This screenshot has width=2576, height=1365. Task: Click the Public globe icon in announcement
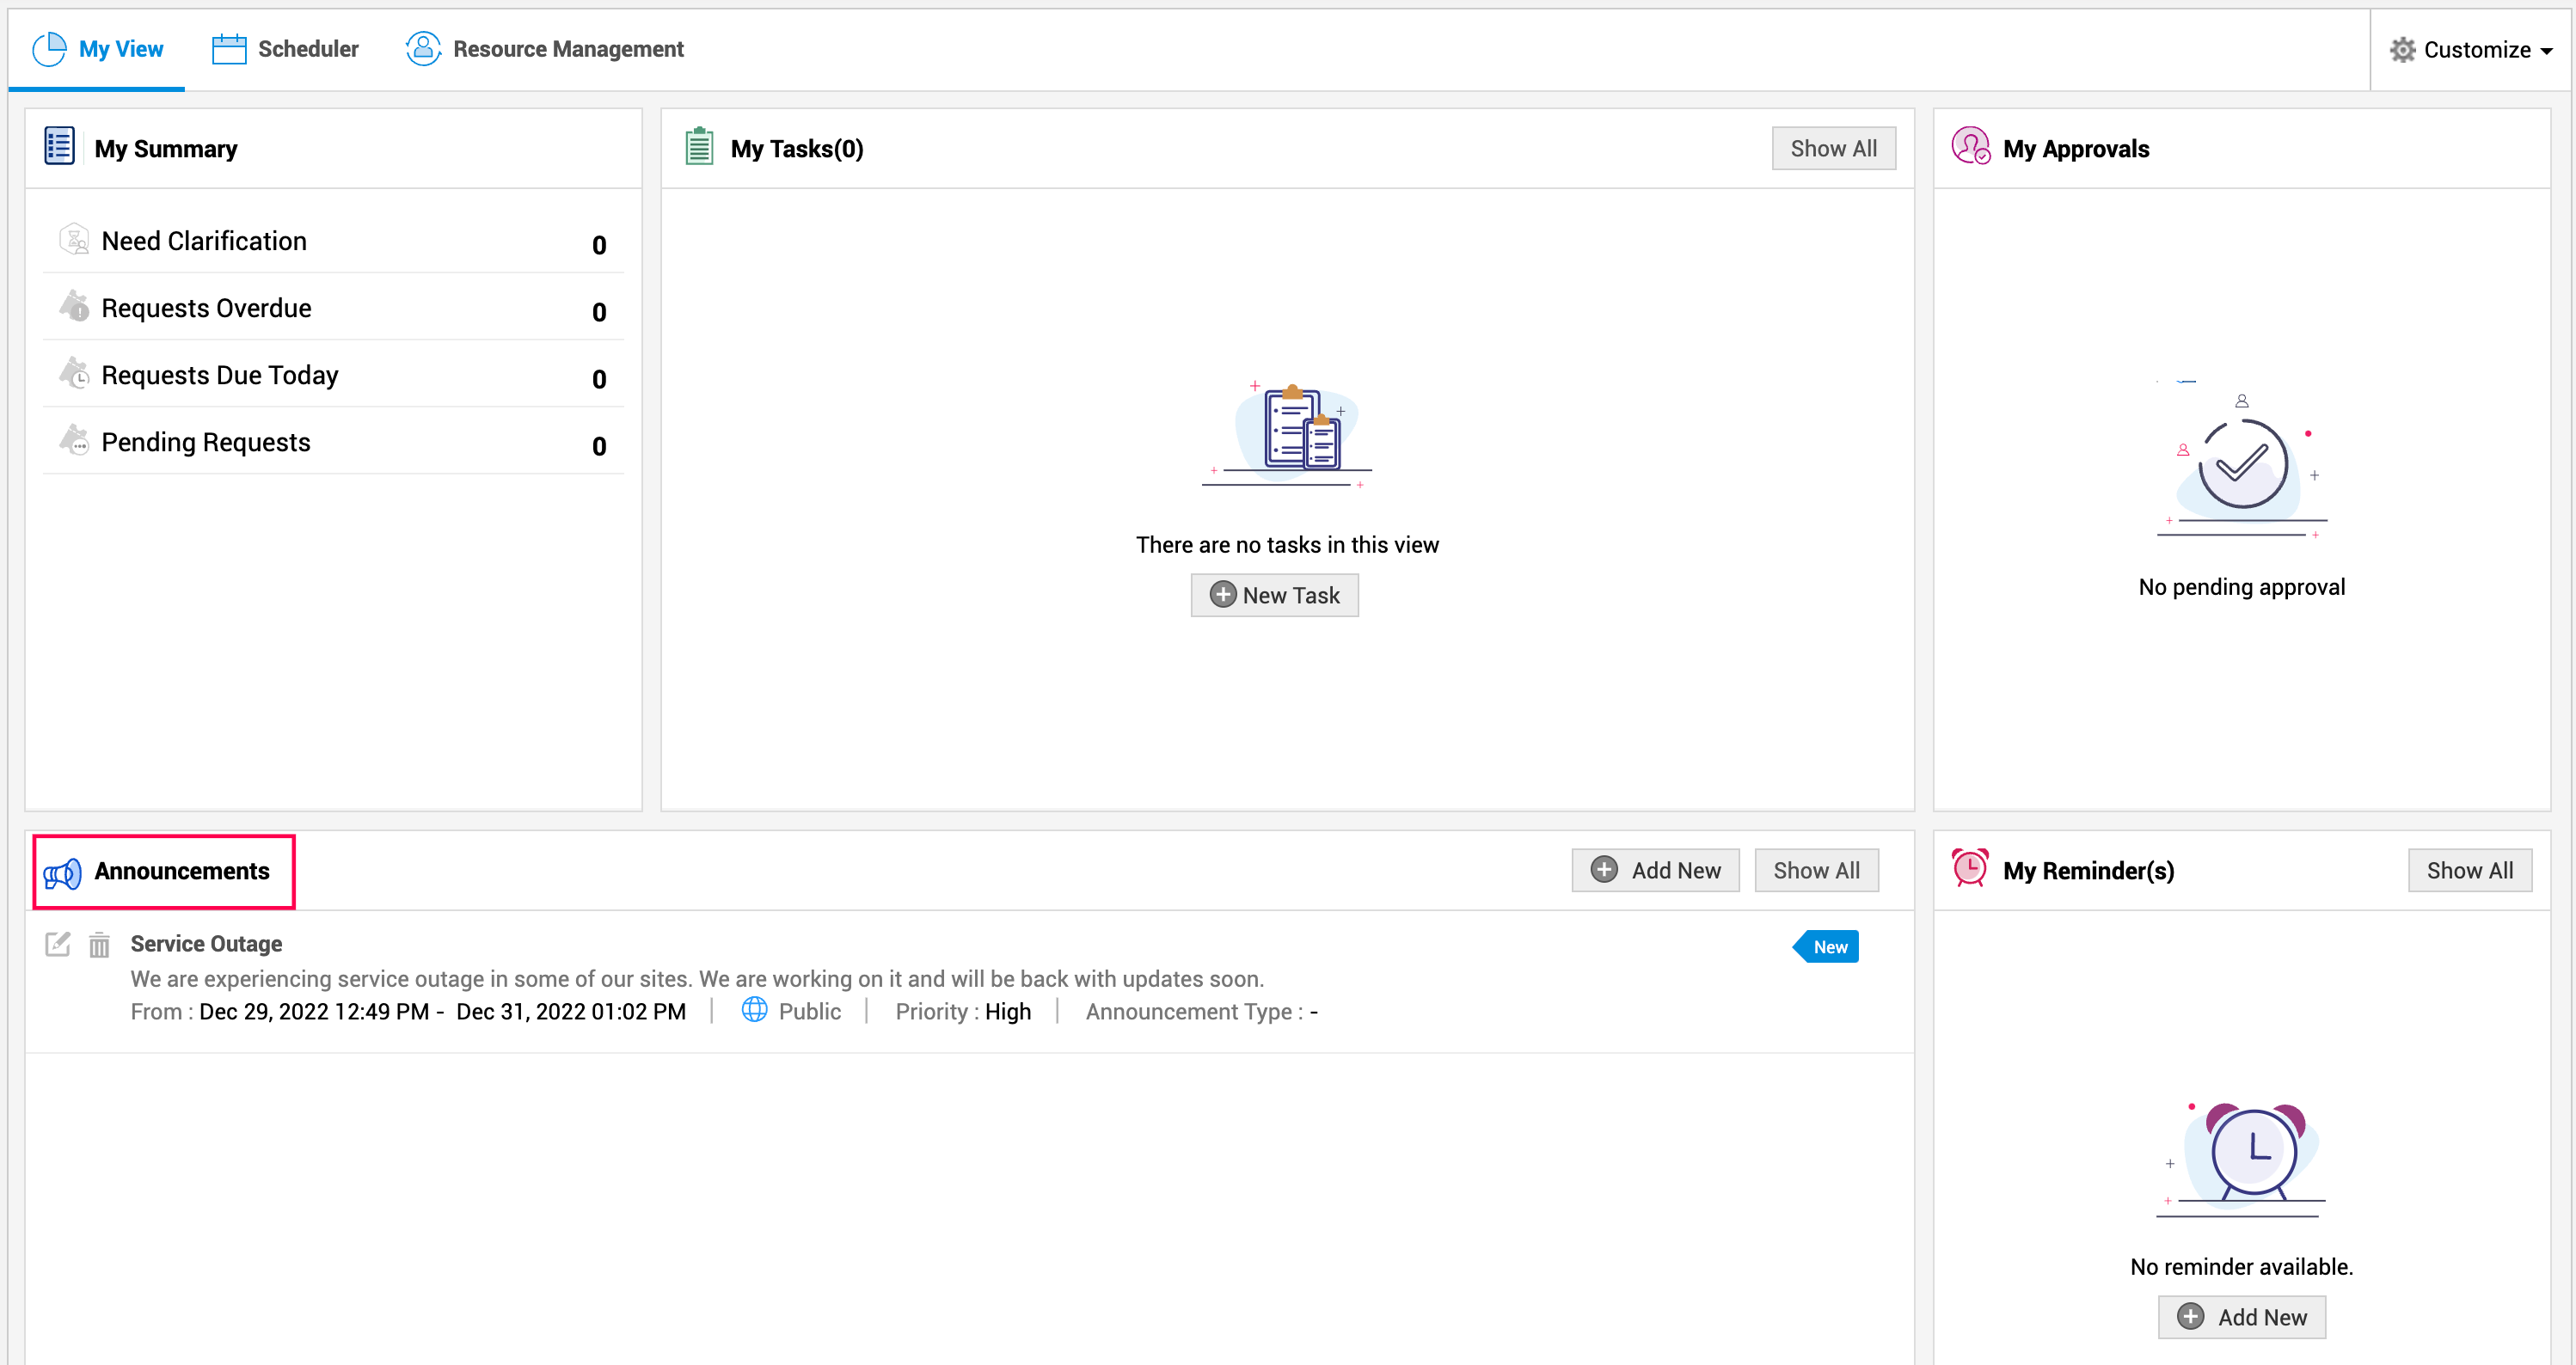click(x=754, y=1010)
